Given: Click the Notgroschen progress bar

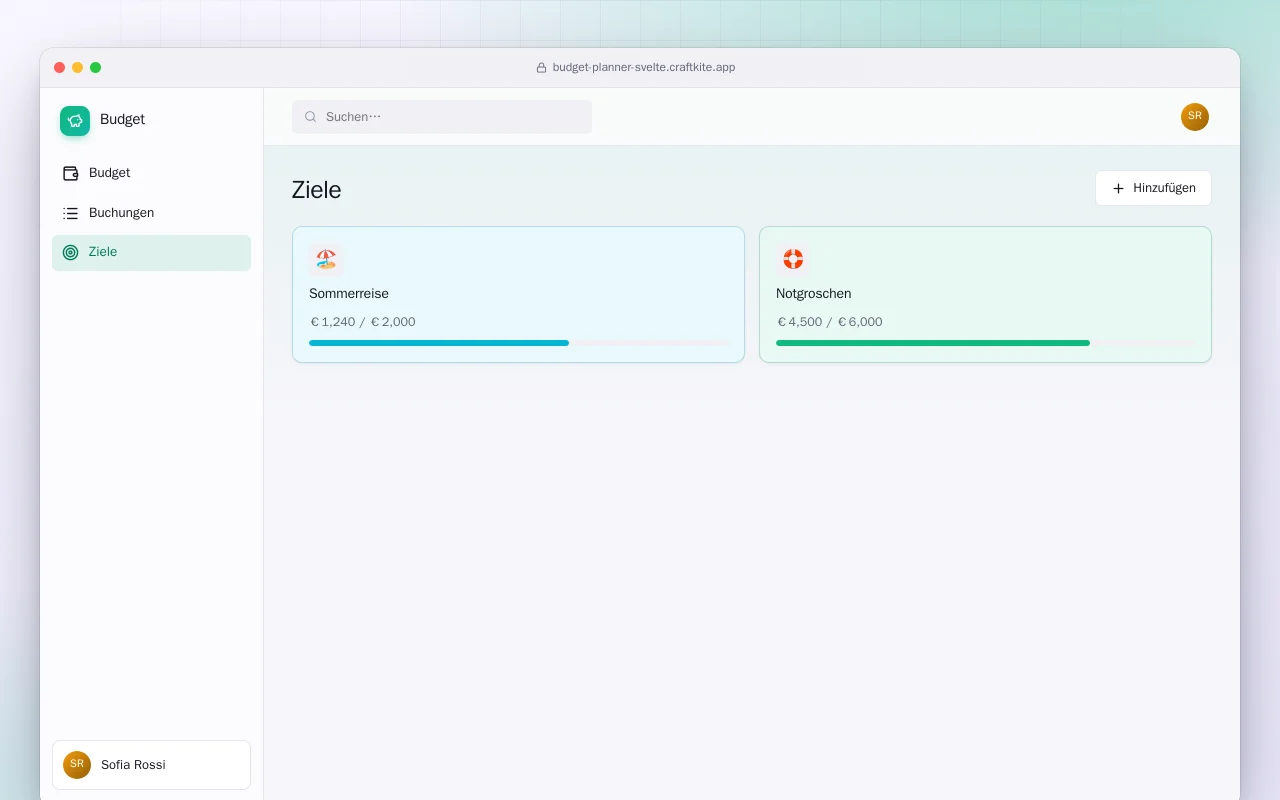Looking at the screenshot, I should 985,343.
